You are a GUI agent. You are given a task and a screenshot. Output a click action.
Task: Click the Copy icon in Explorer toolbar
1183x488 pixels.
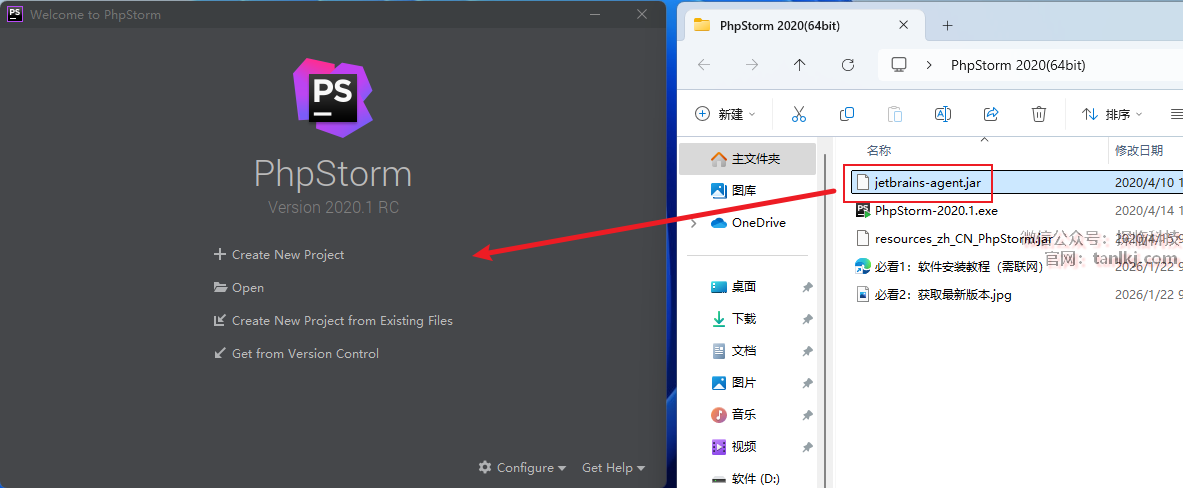coord(847,114)
